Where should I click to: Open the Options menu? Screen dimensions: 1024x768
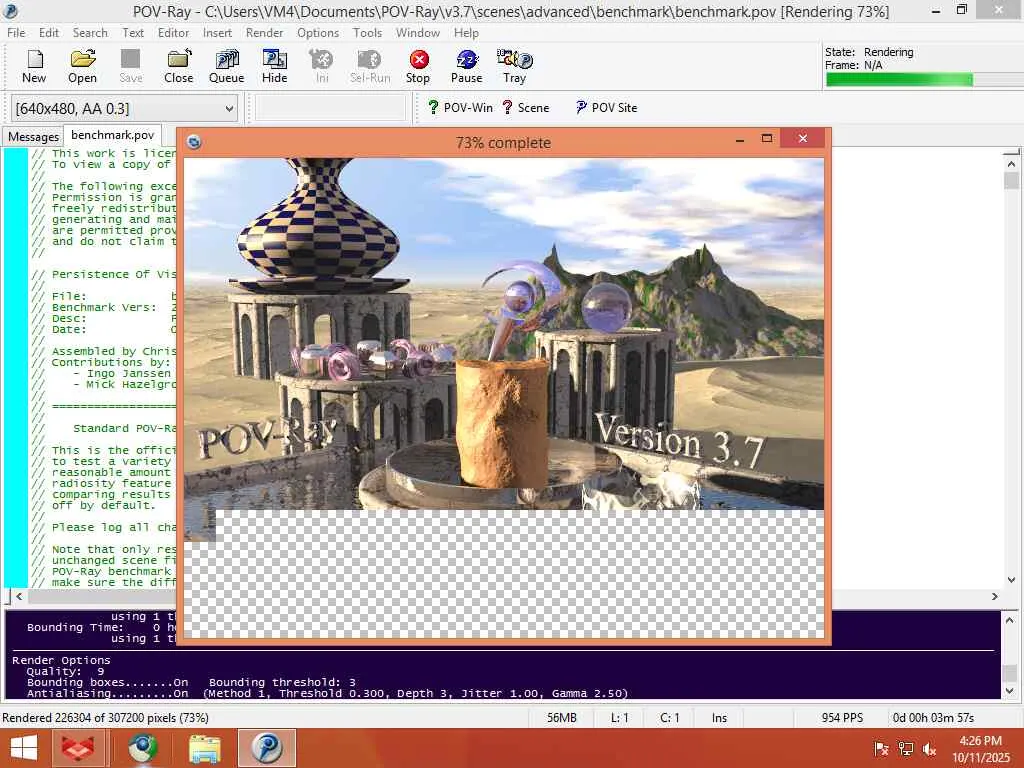(318, 33)
